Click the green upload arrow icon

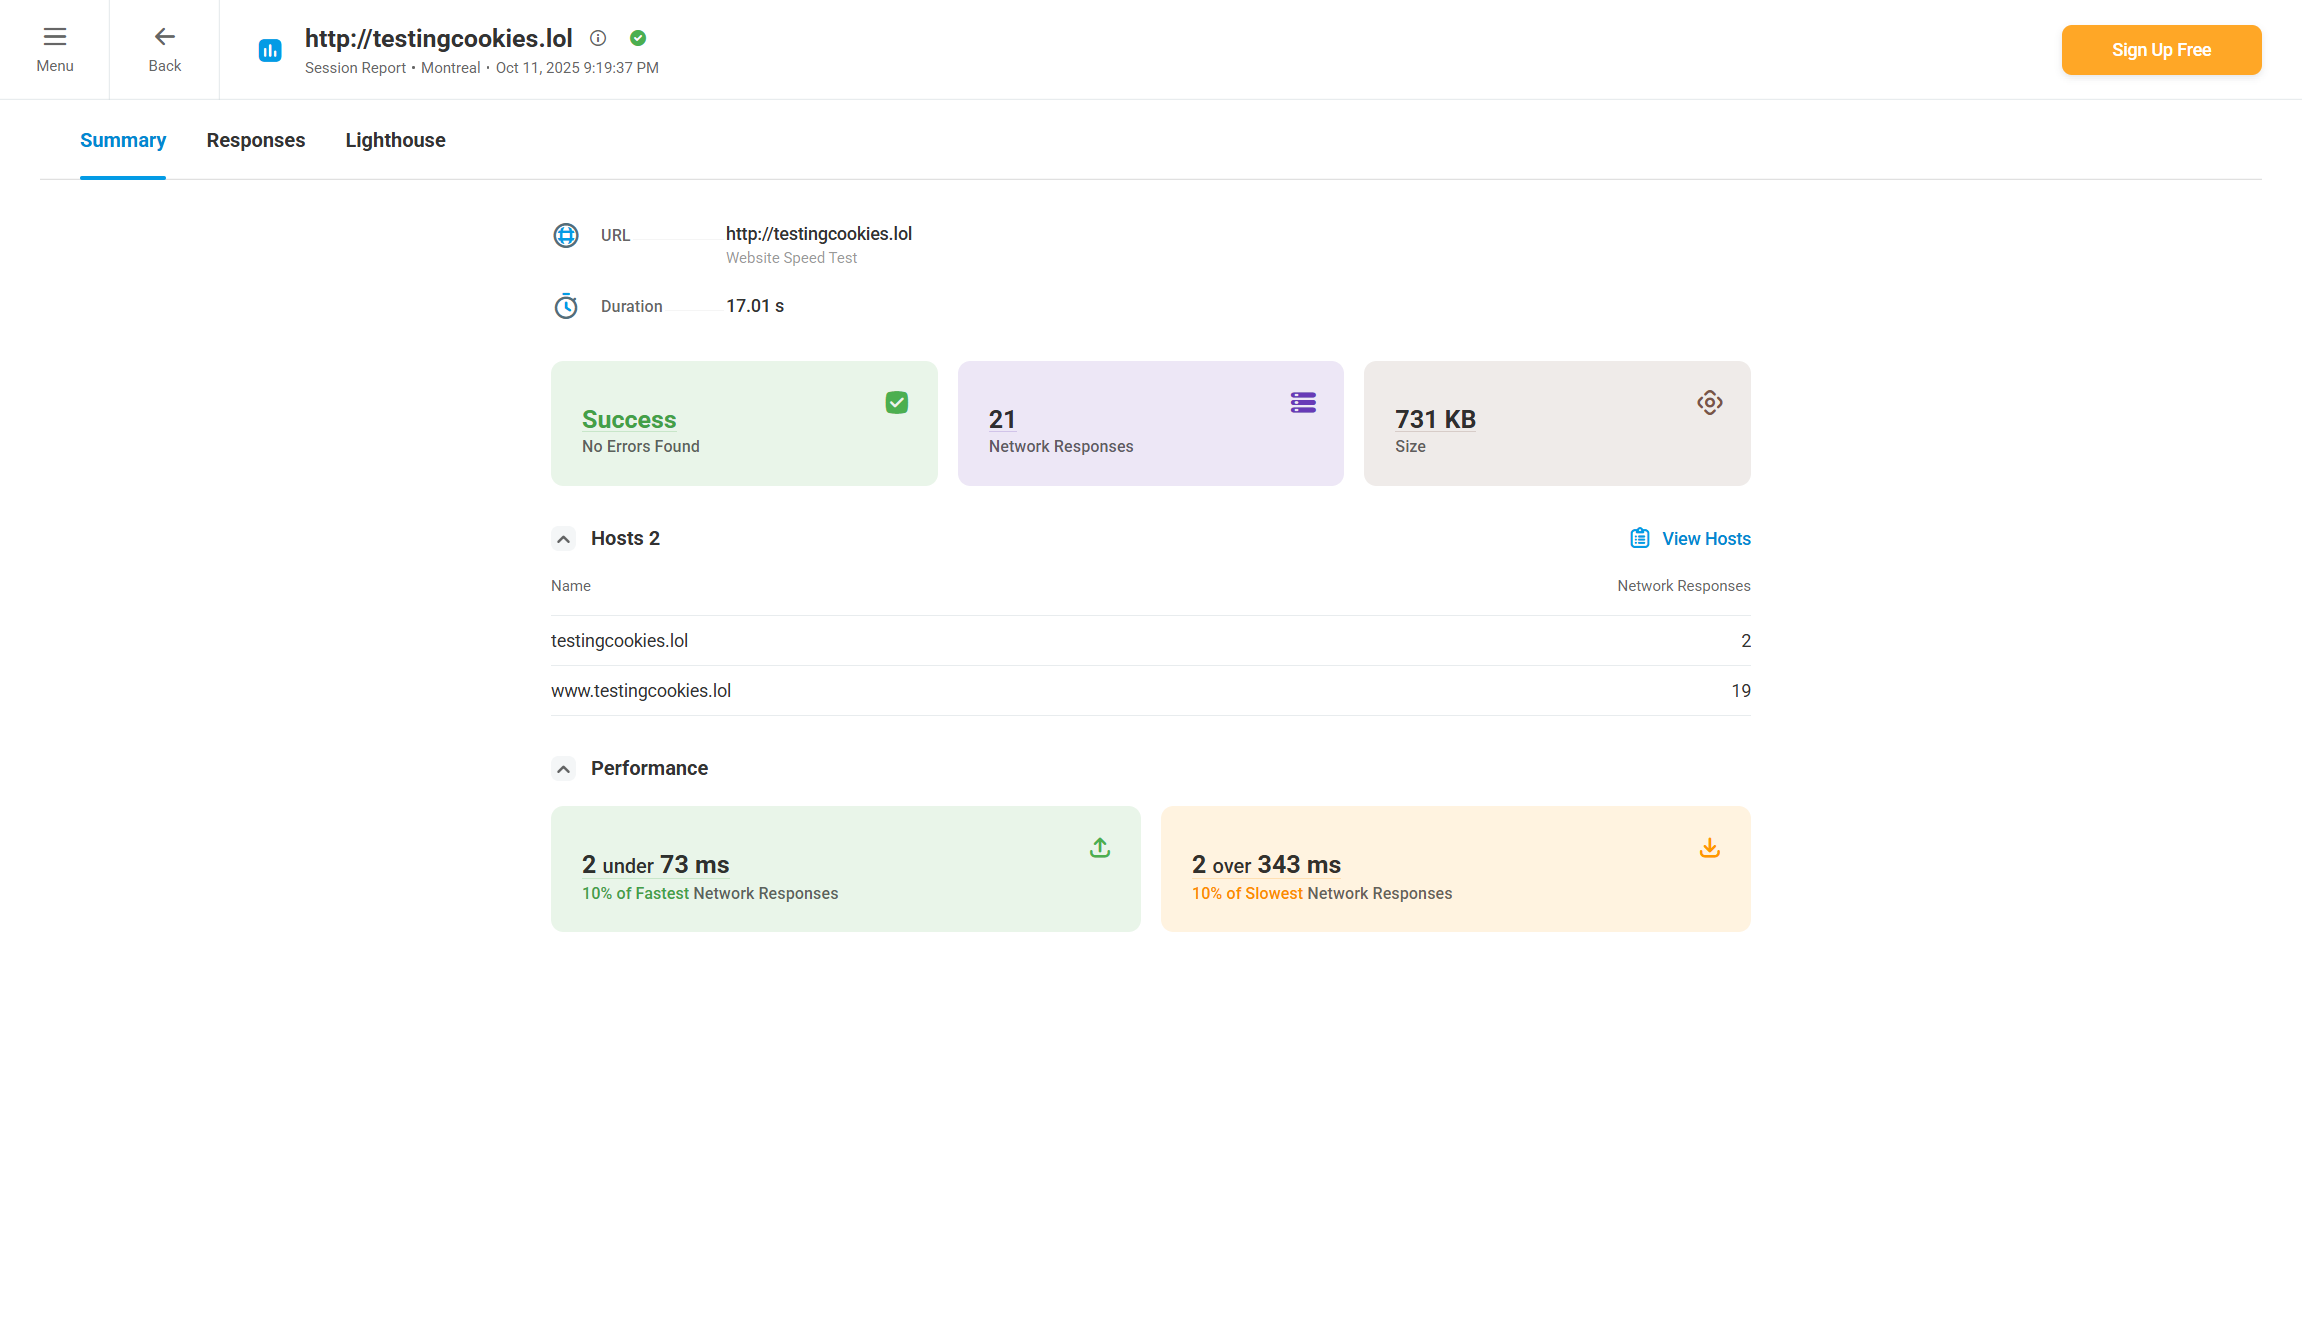(1100, 848)
